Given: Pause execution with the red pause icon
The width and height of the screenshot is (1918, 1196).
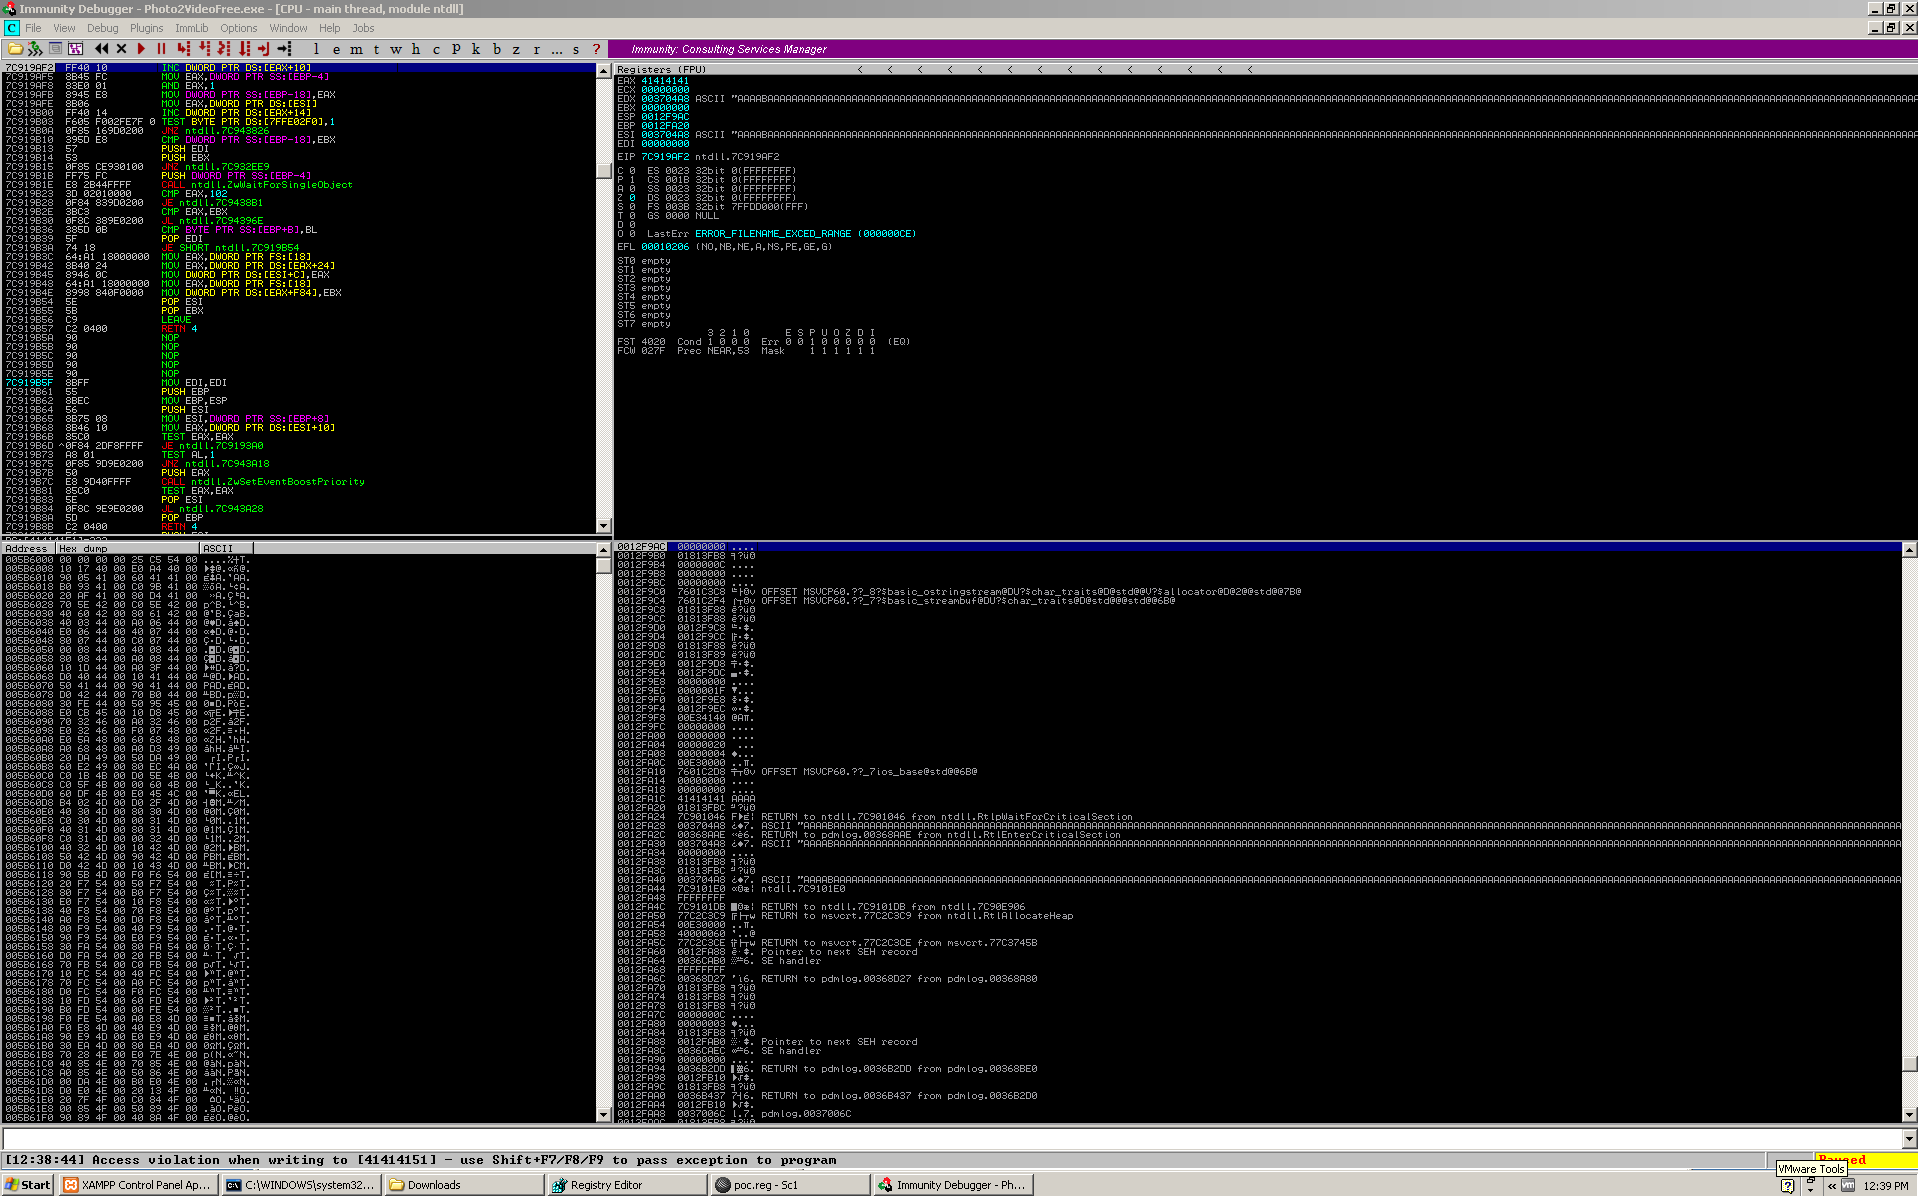Looking at the screenshot, I should click(x=161, y=49).
